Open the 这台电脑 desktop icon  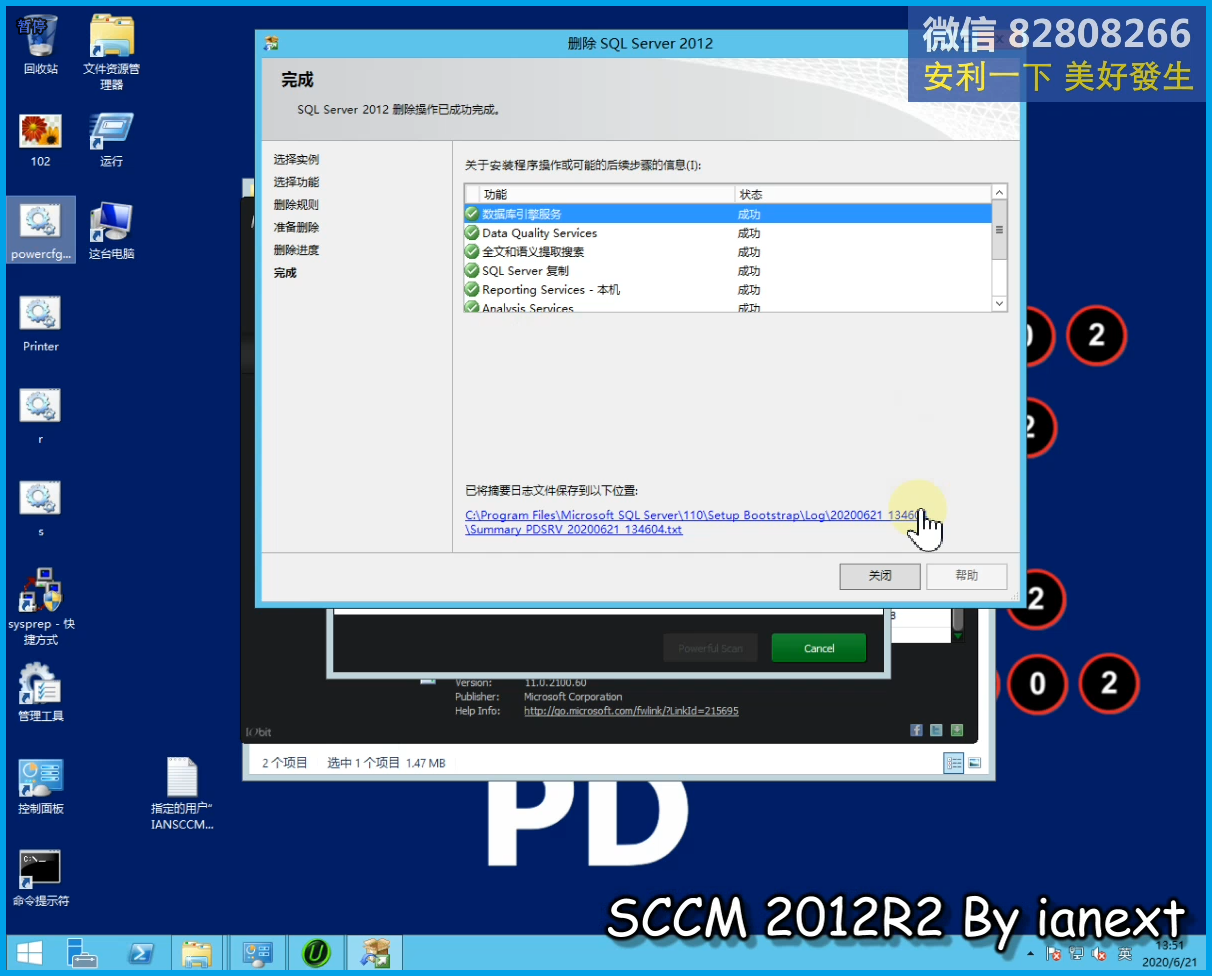[x=111, y=232]
